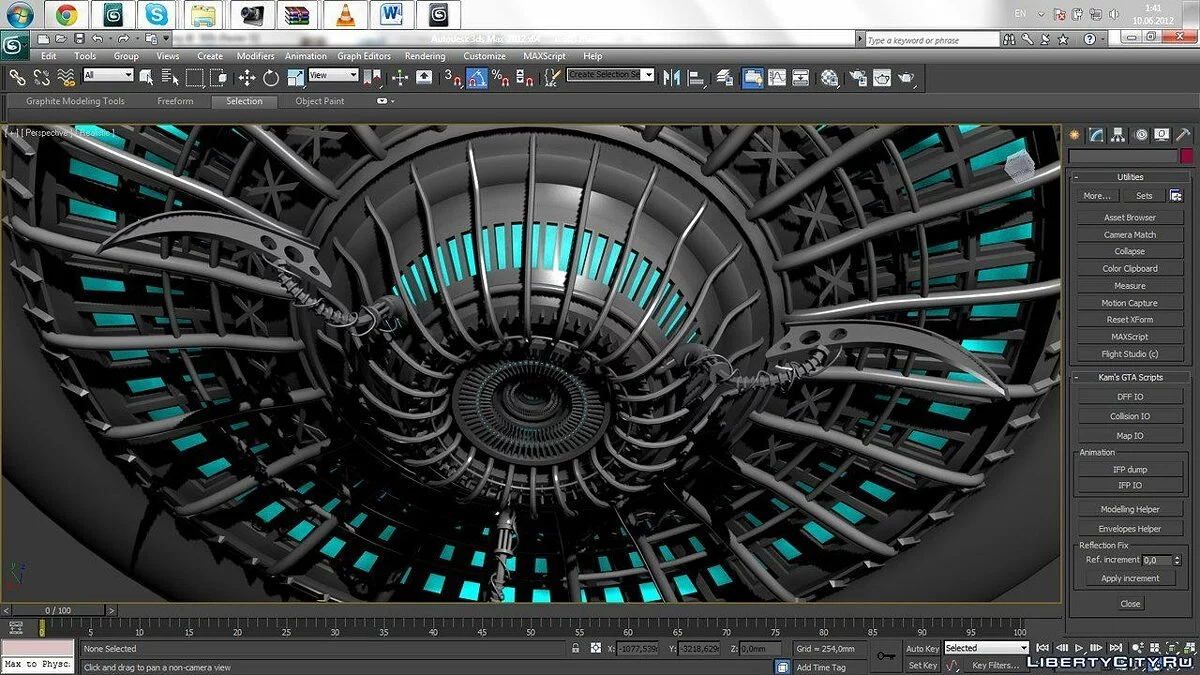Click the object color swatch
Viewport: 1200px width, 675px height.
pyautogui.click(x=1186, y=156)
